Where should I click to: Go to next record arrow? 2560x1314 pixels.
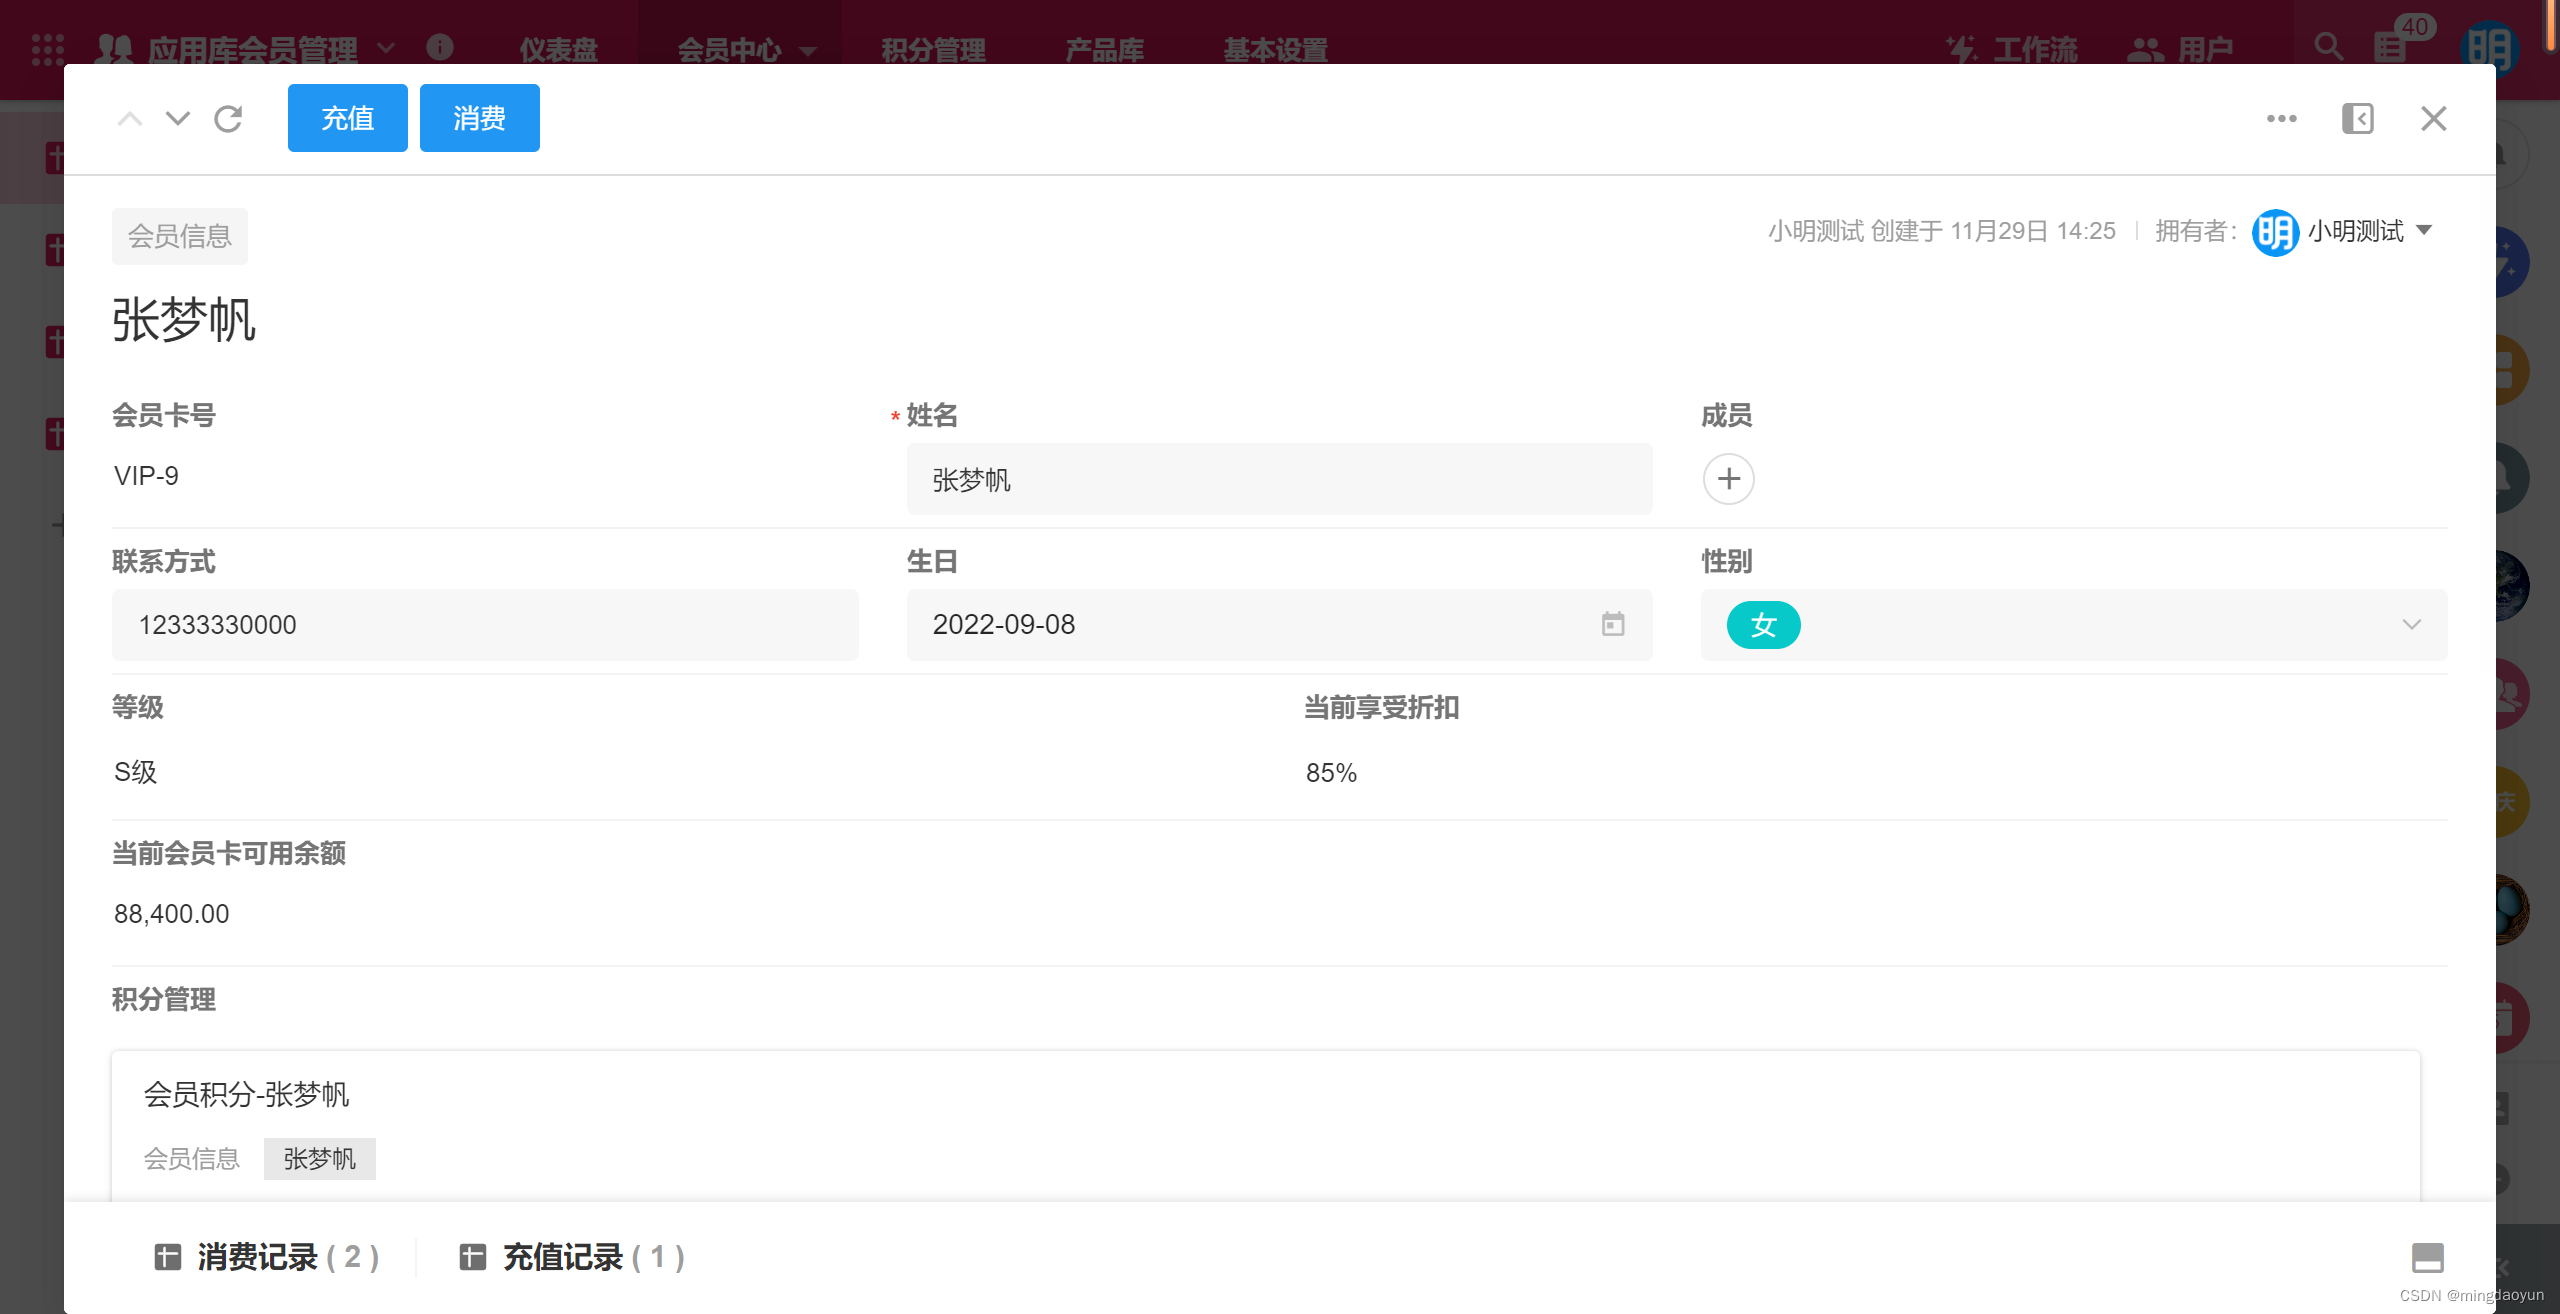178,119
